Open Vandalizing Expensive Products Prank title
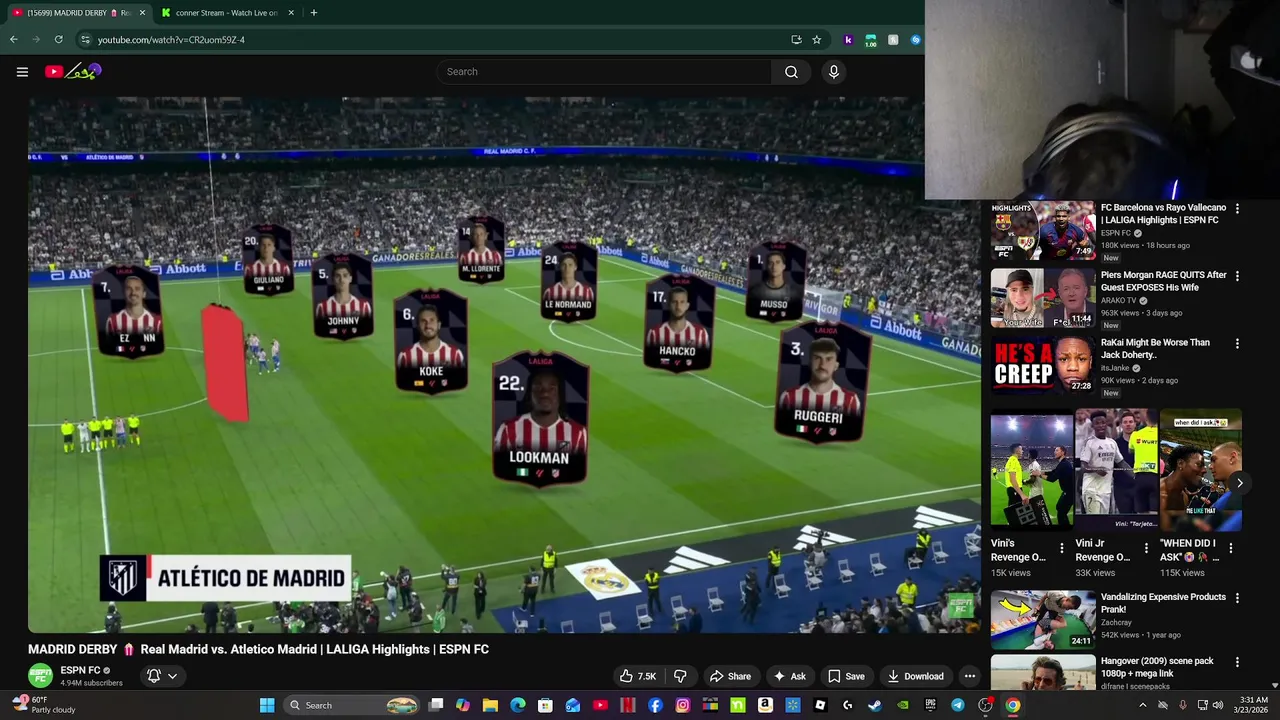1280x720 pixels. [1163, 603]
